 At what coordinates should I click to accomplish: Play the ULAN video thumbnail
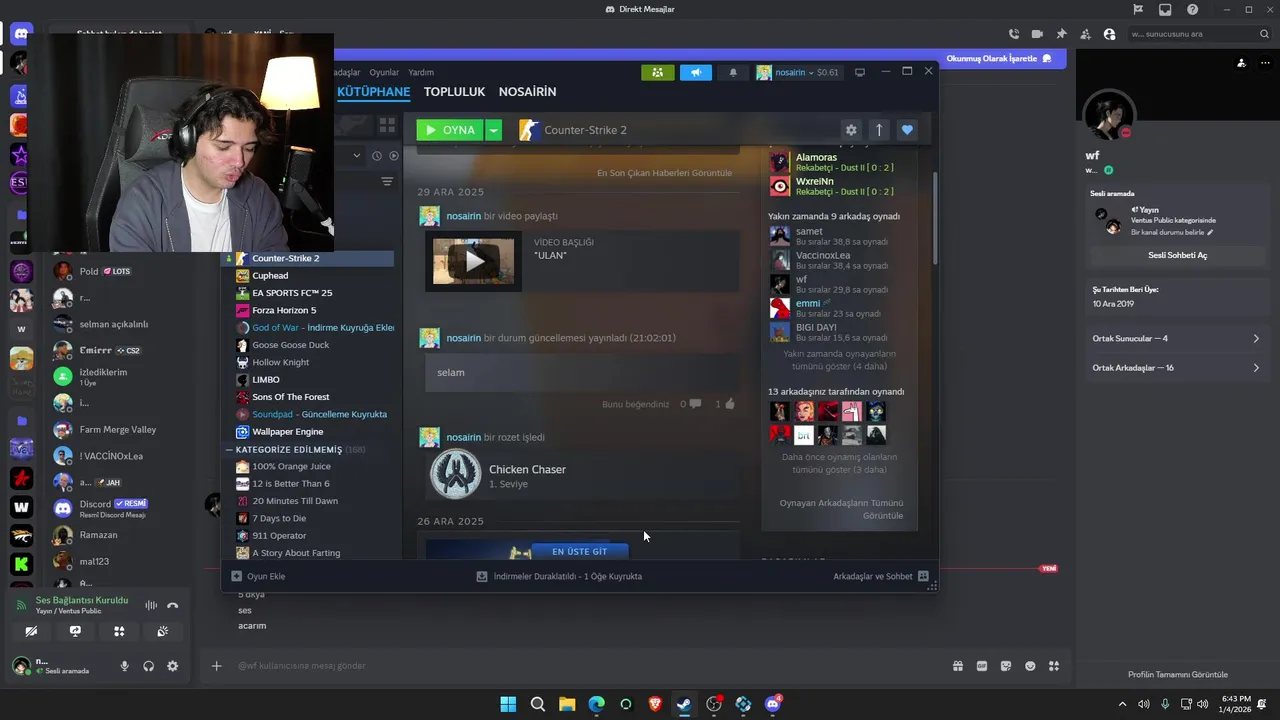tap(474, 261)
